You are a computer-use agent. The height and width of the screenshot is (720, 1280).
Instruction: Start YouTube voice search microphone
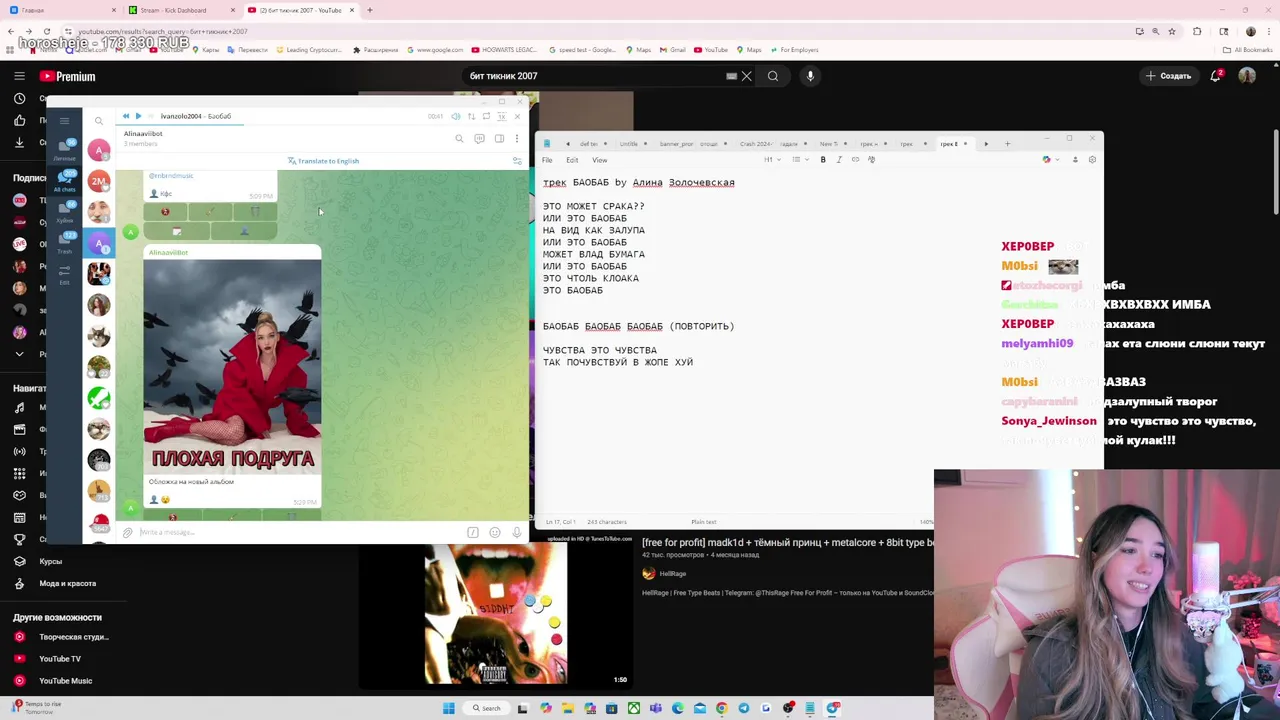810,76
